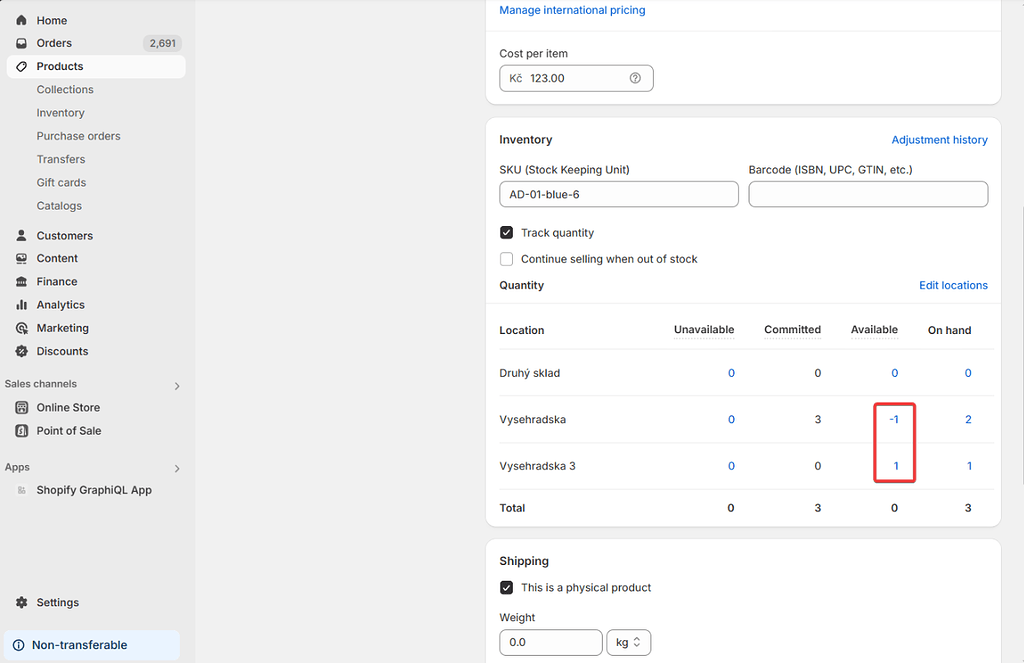Enable Continue selling when out of stock

506,258
